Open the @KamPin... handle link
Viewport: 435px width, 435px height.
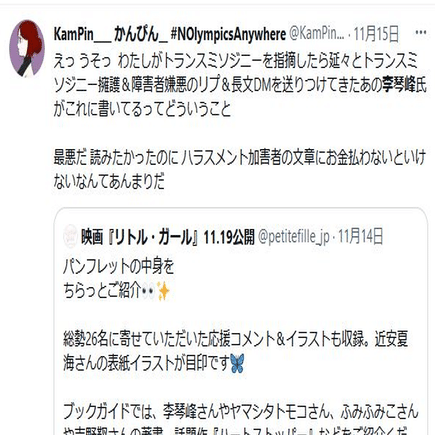click(316, 34)
